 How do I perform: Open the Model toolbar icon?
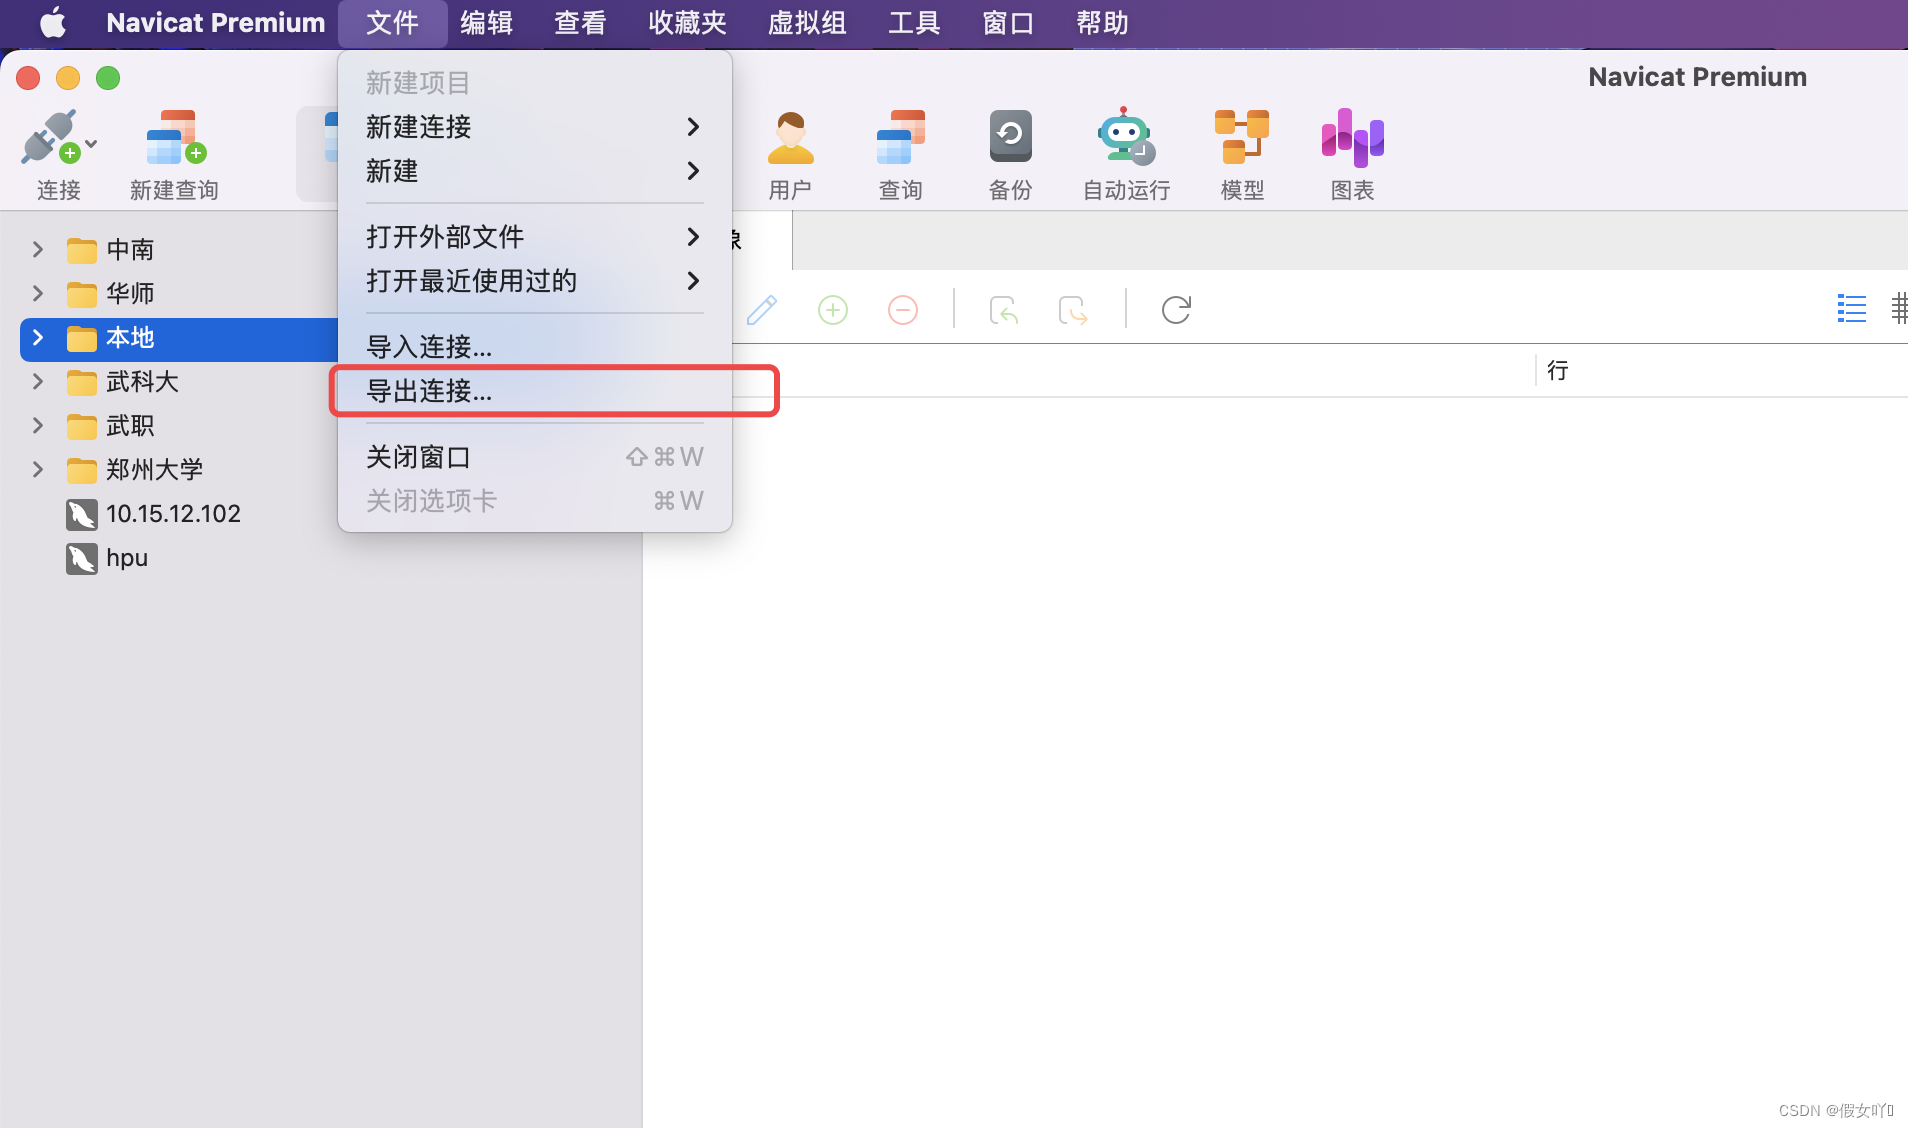[x=1242, y=137]
